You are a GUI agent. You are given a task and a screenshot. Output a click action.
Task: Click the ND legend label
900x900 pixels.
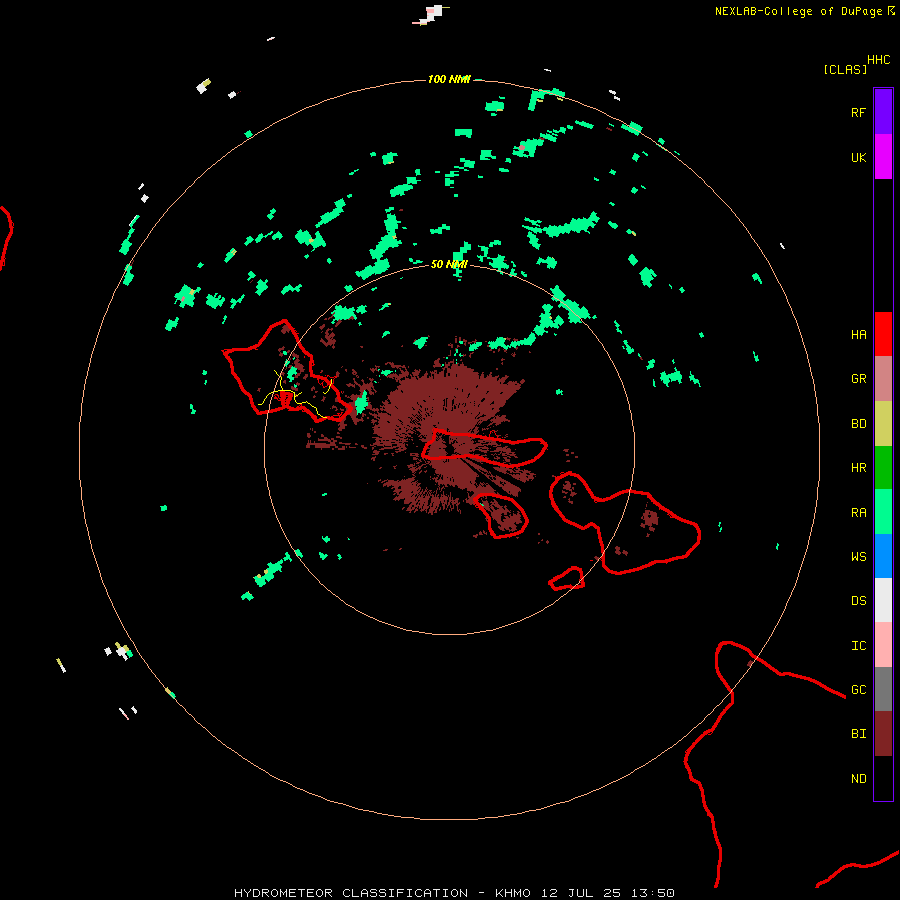(x=858, y=779)
